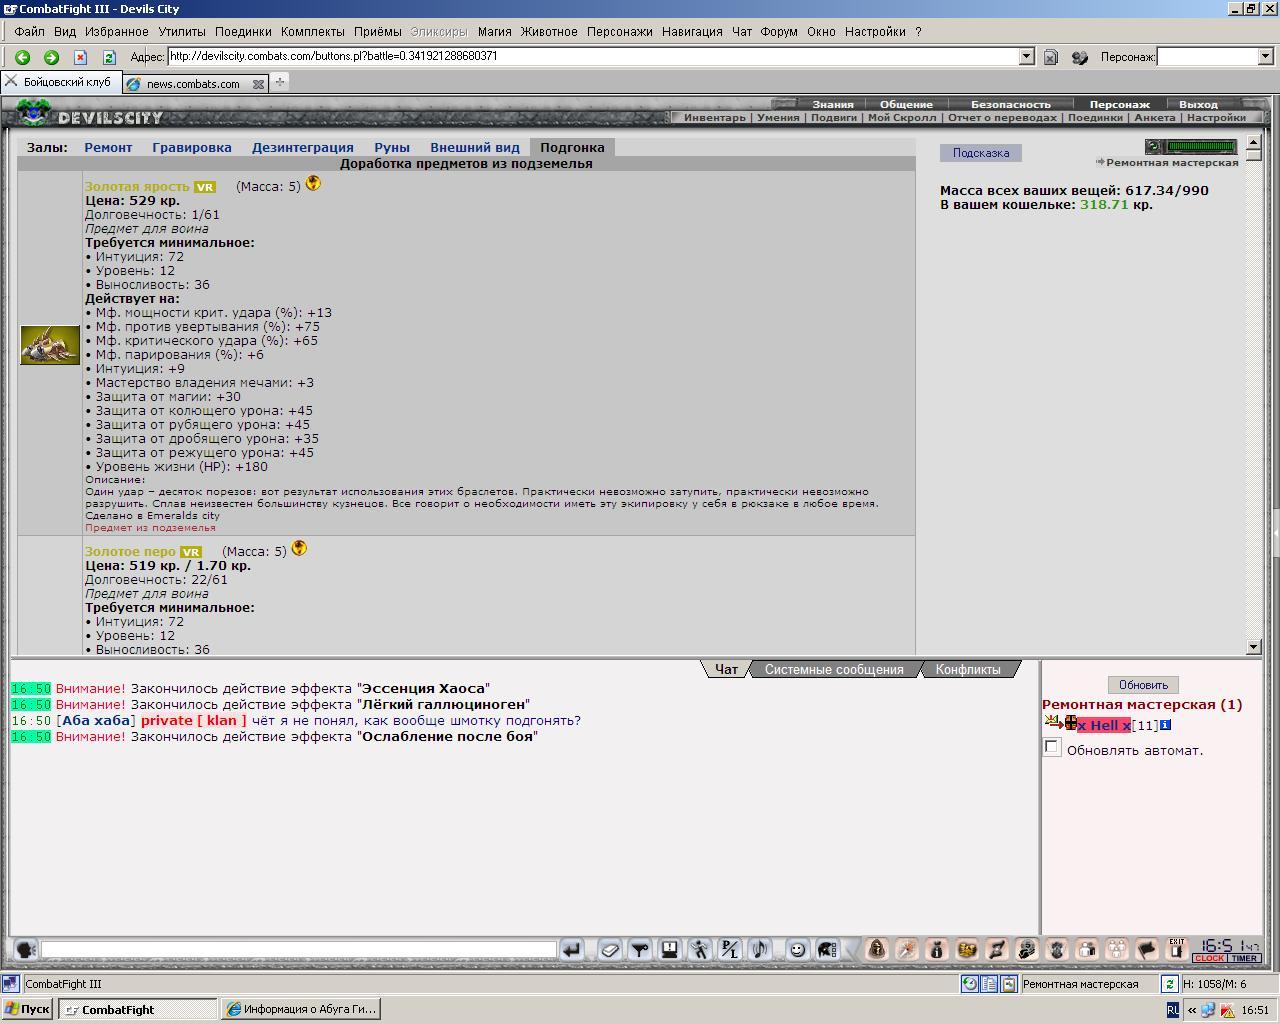This screenshot has width=1280, height=1024.
Task: Switch to the Ремонт hall
Action: [108, 147]
